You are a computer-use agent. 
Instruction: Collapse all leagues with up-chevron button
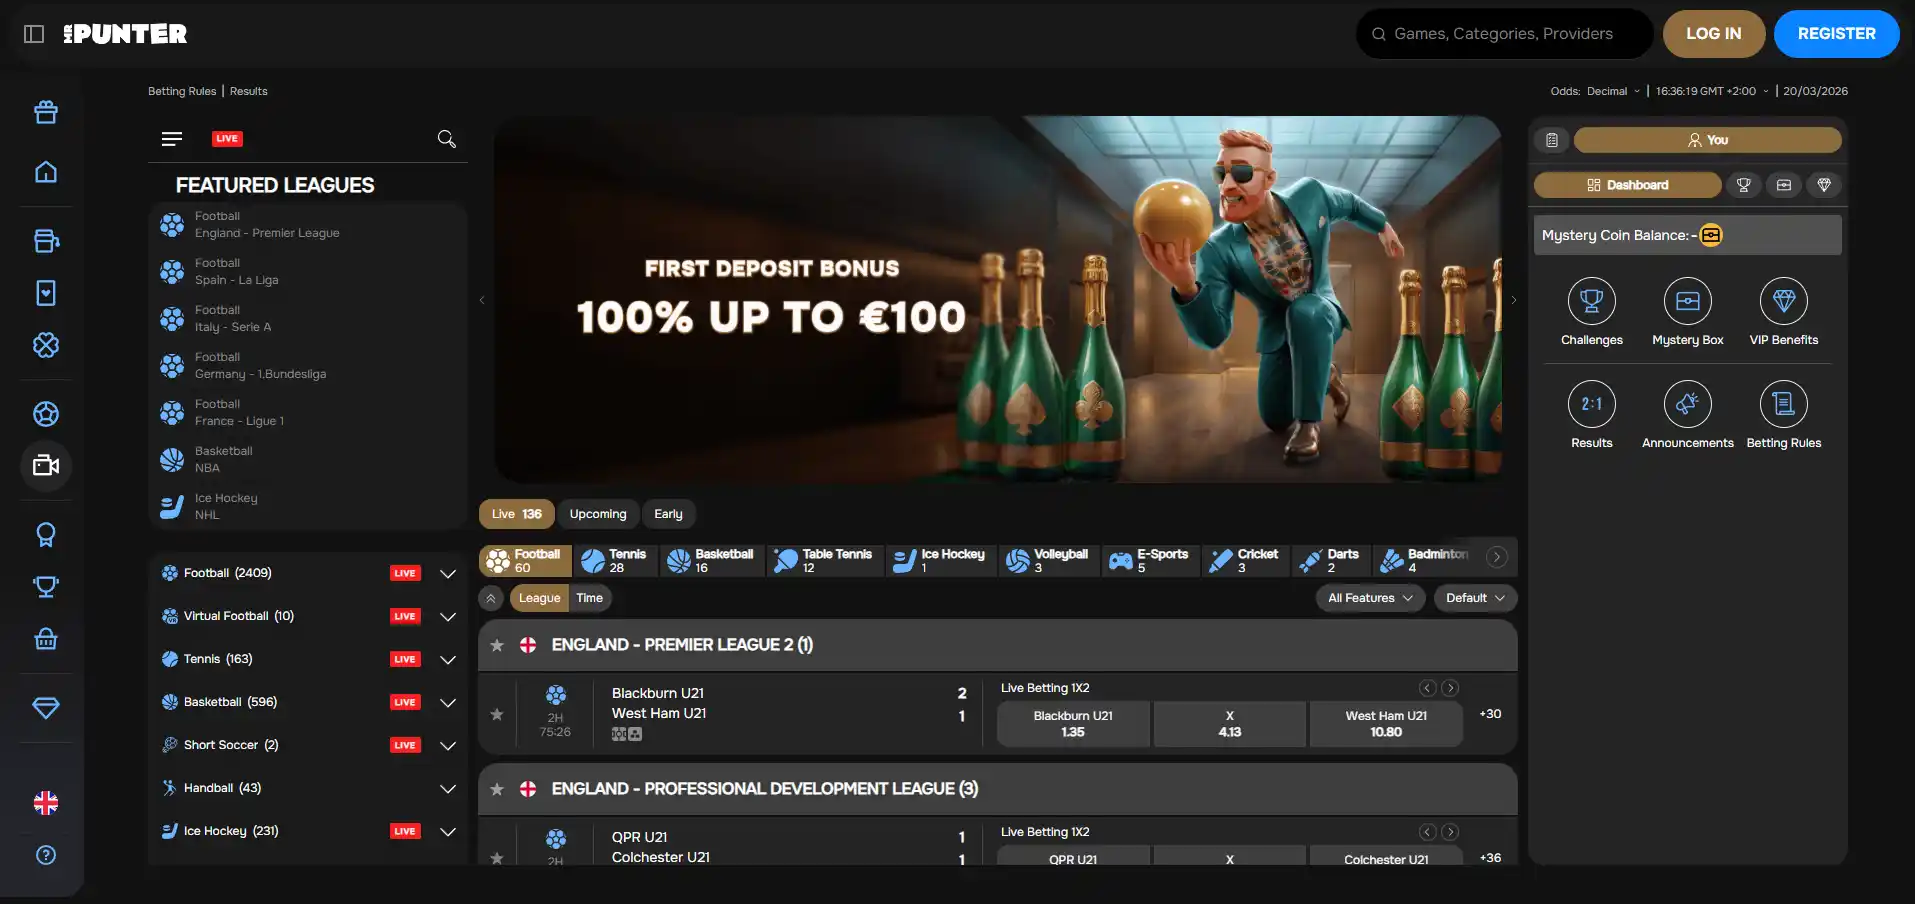(x=491, y=598)
